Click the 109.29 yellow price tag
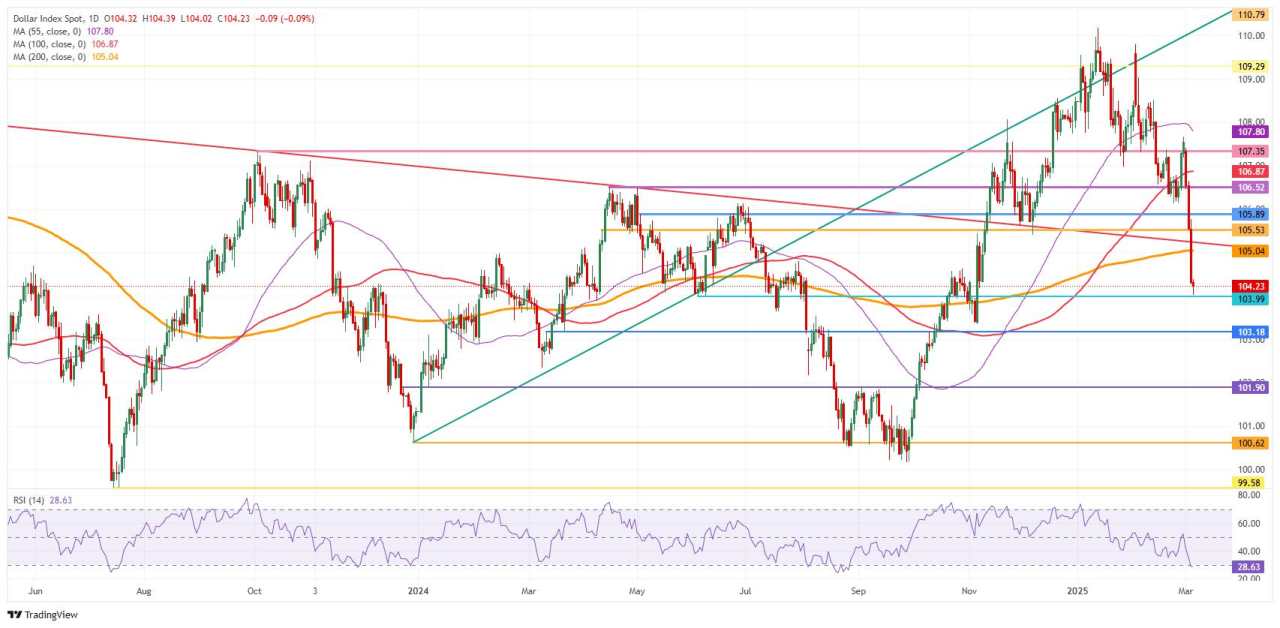Viewport: 1280px width, 628px height. [1252, 66]
